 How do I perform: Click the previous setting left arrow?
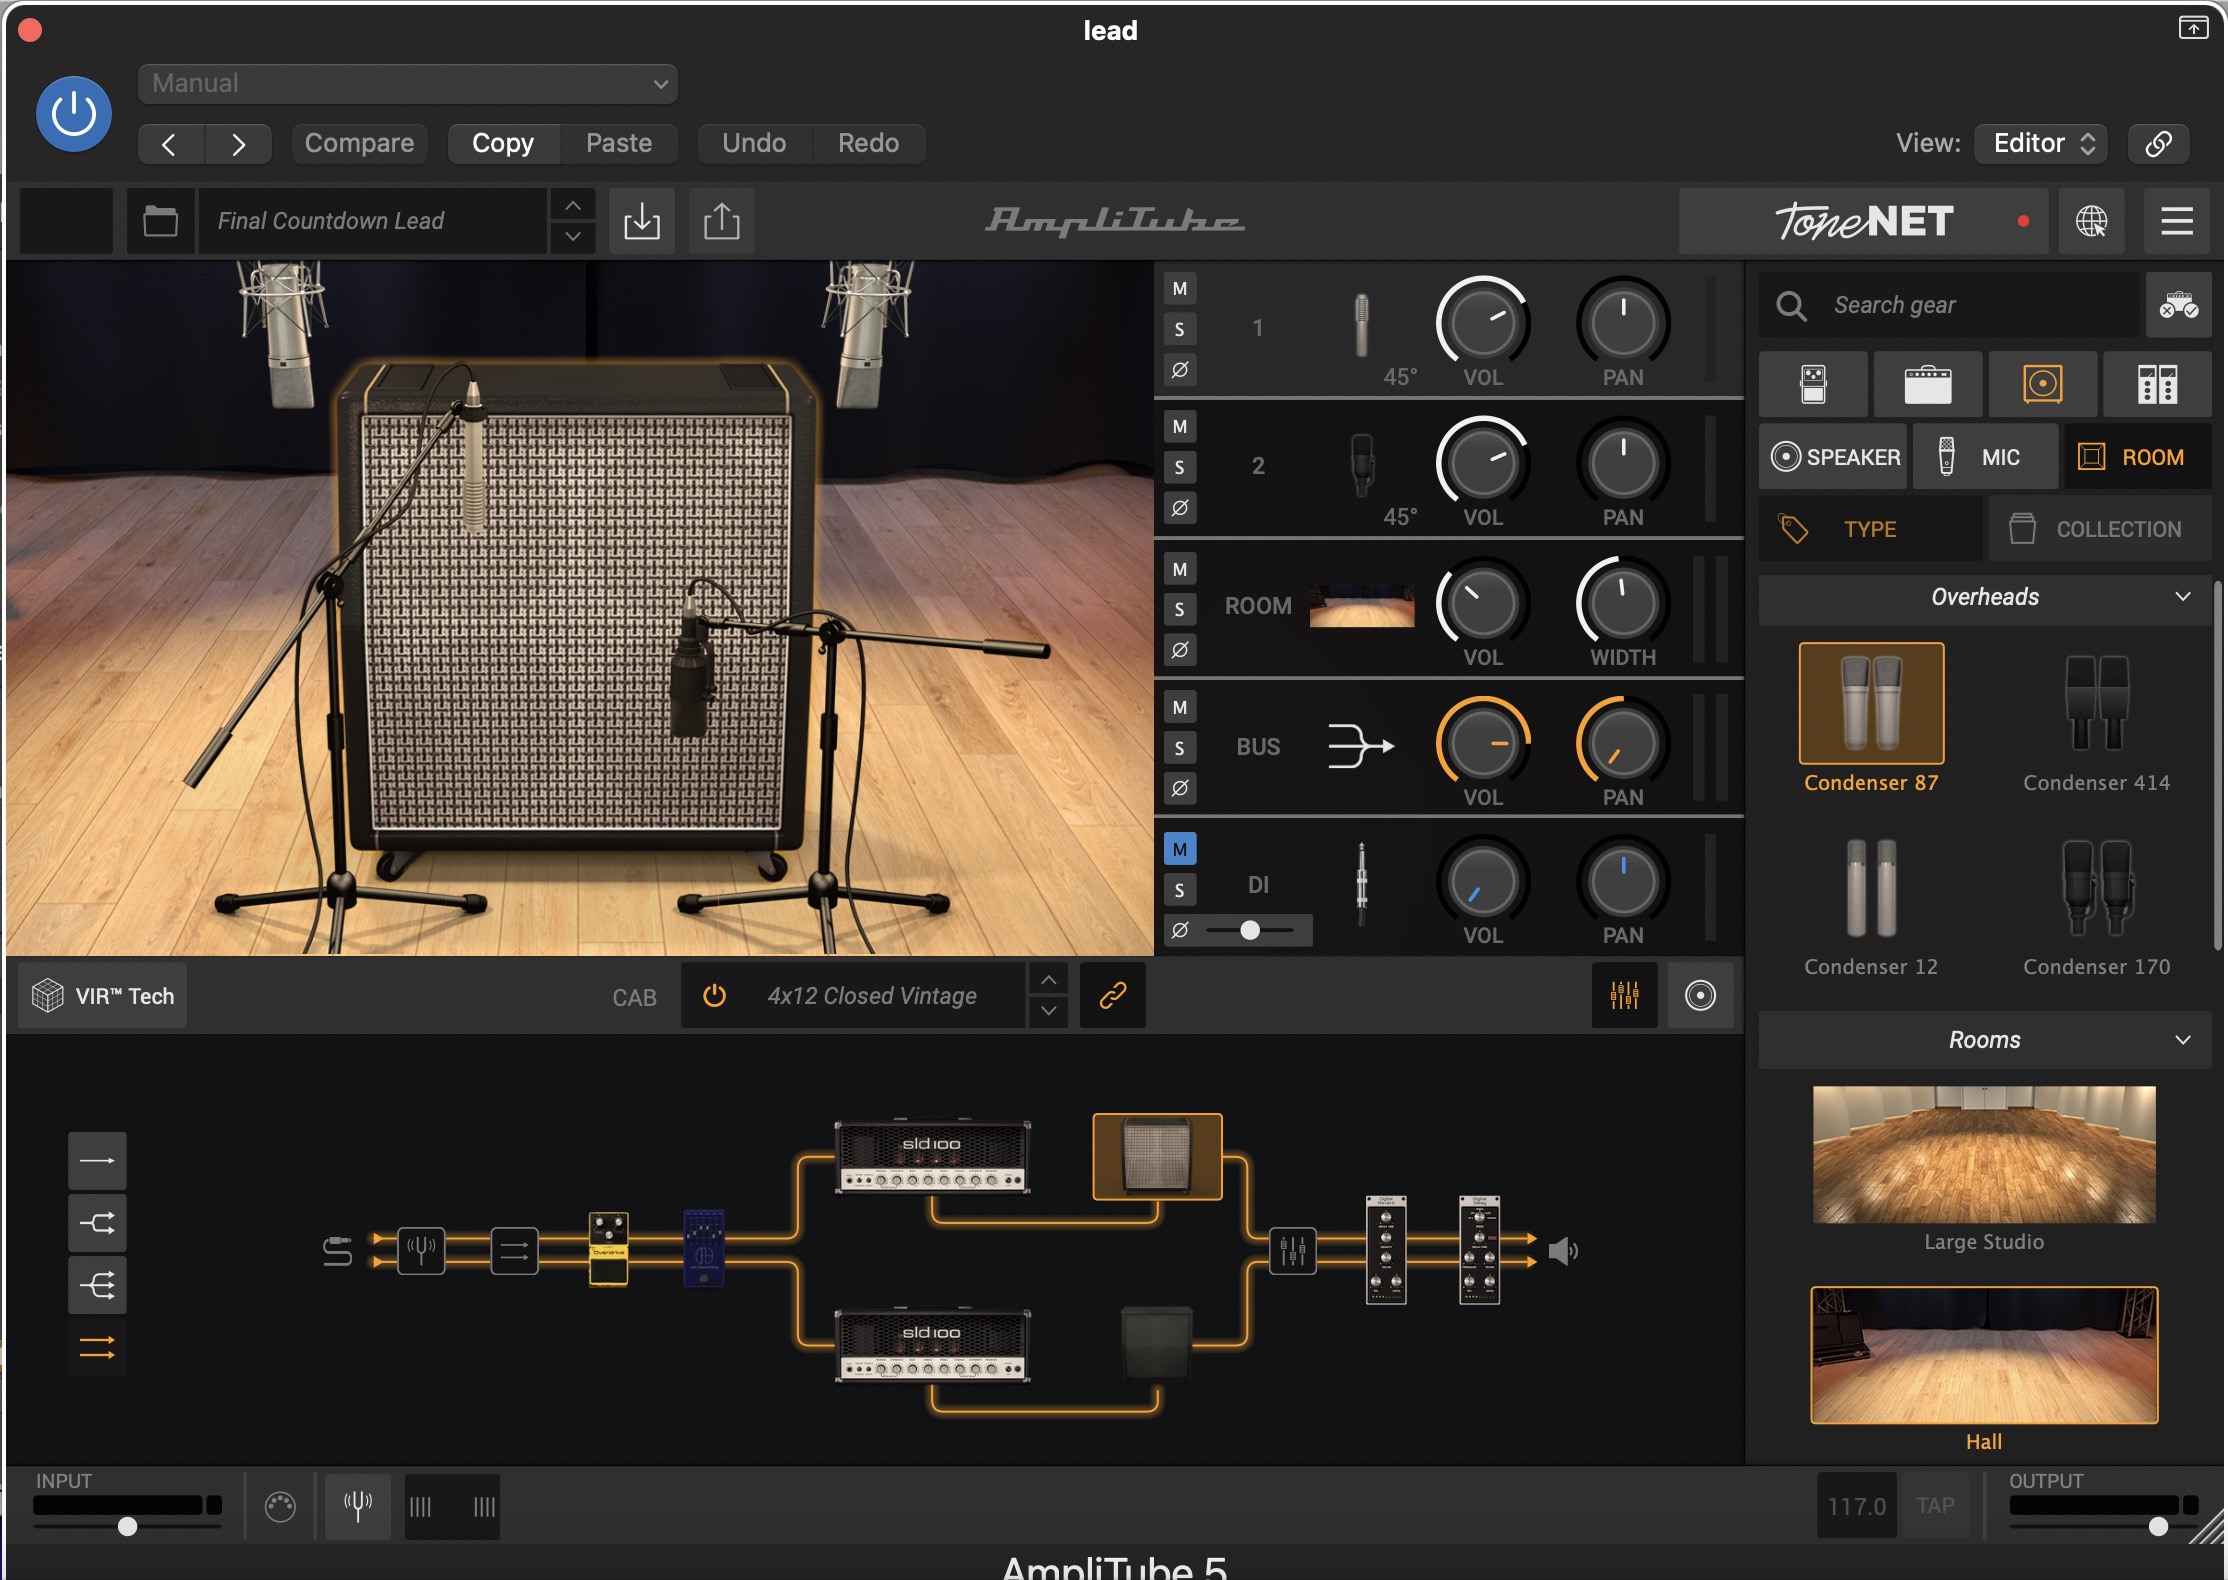pos(169,144)
